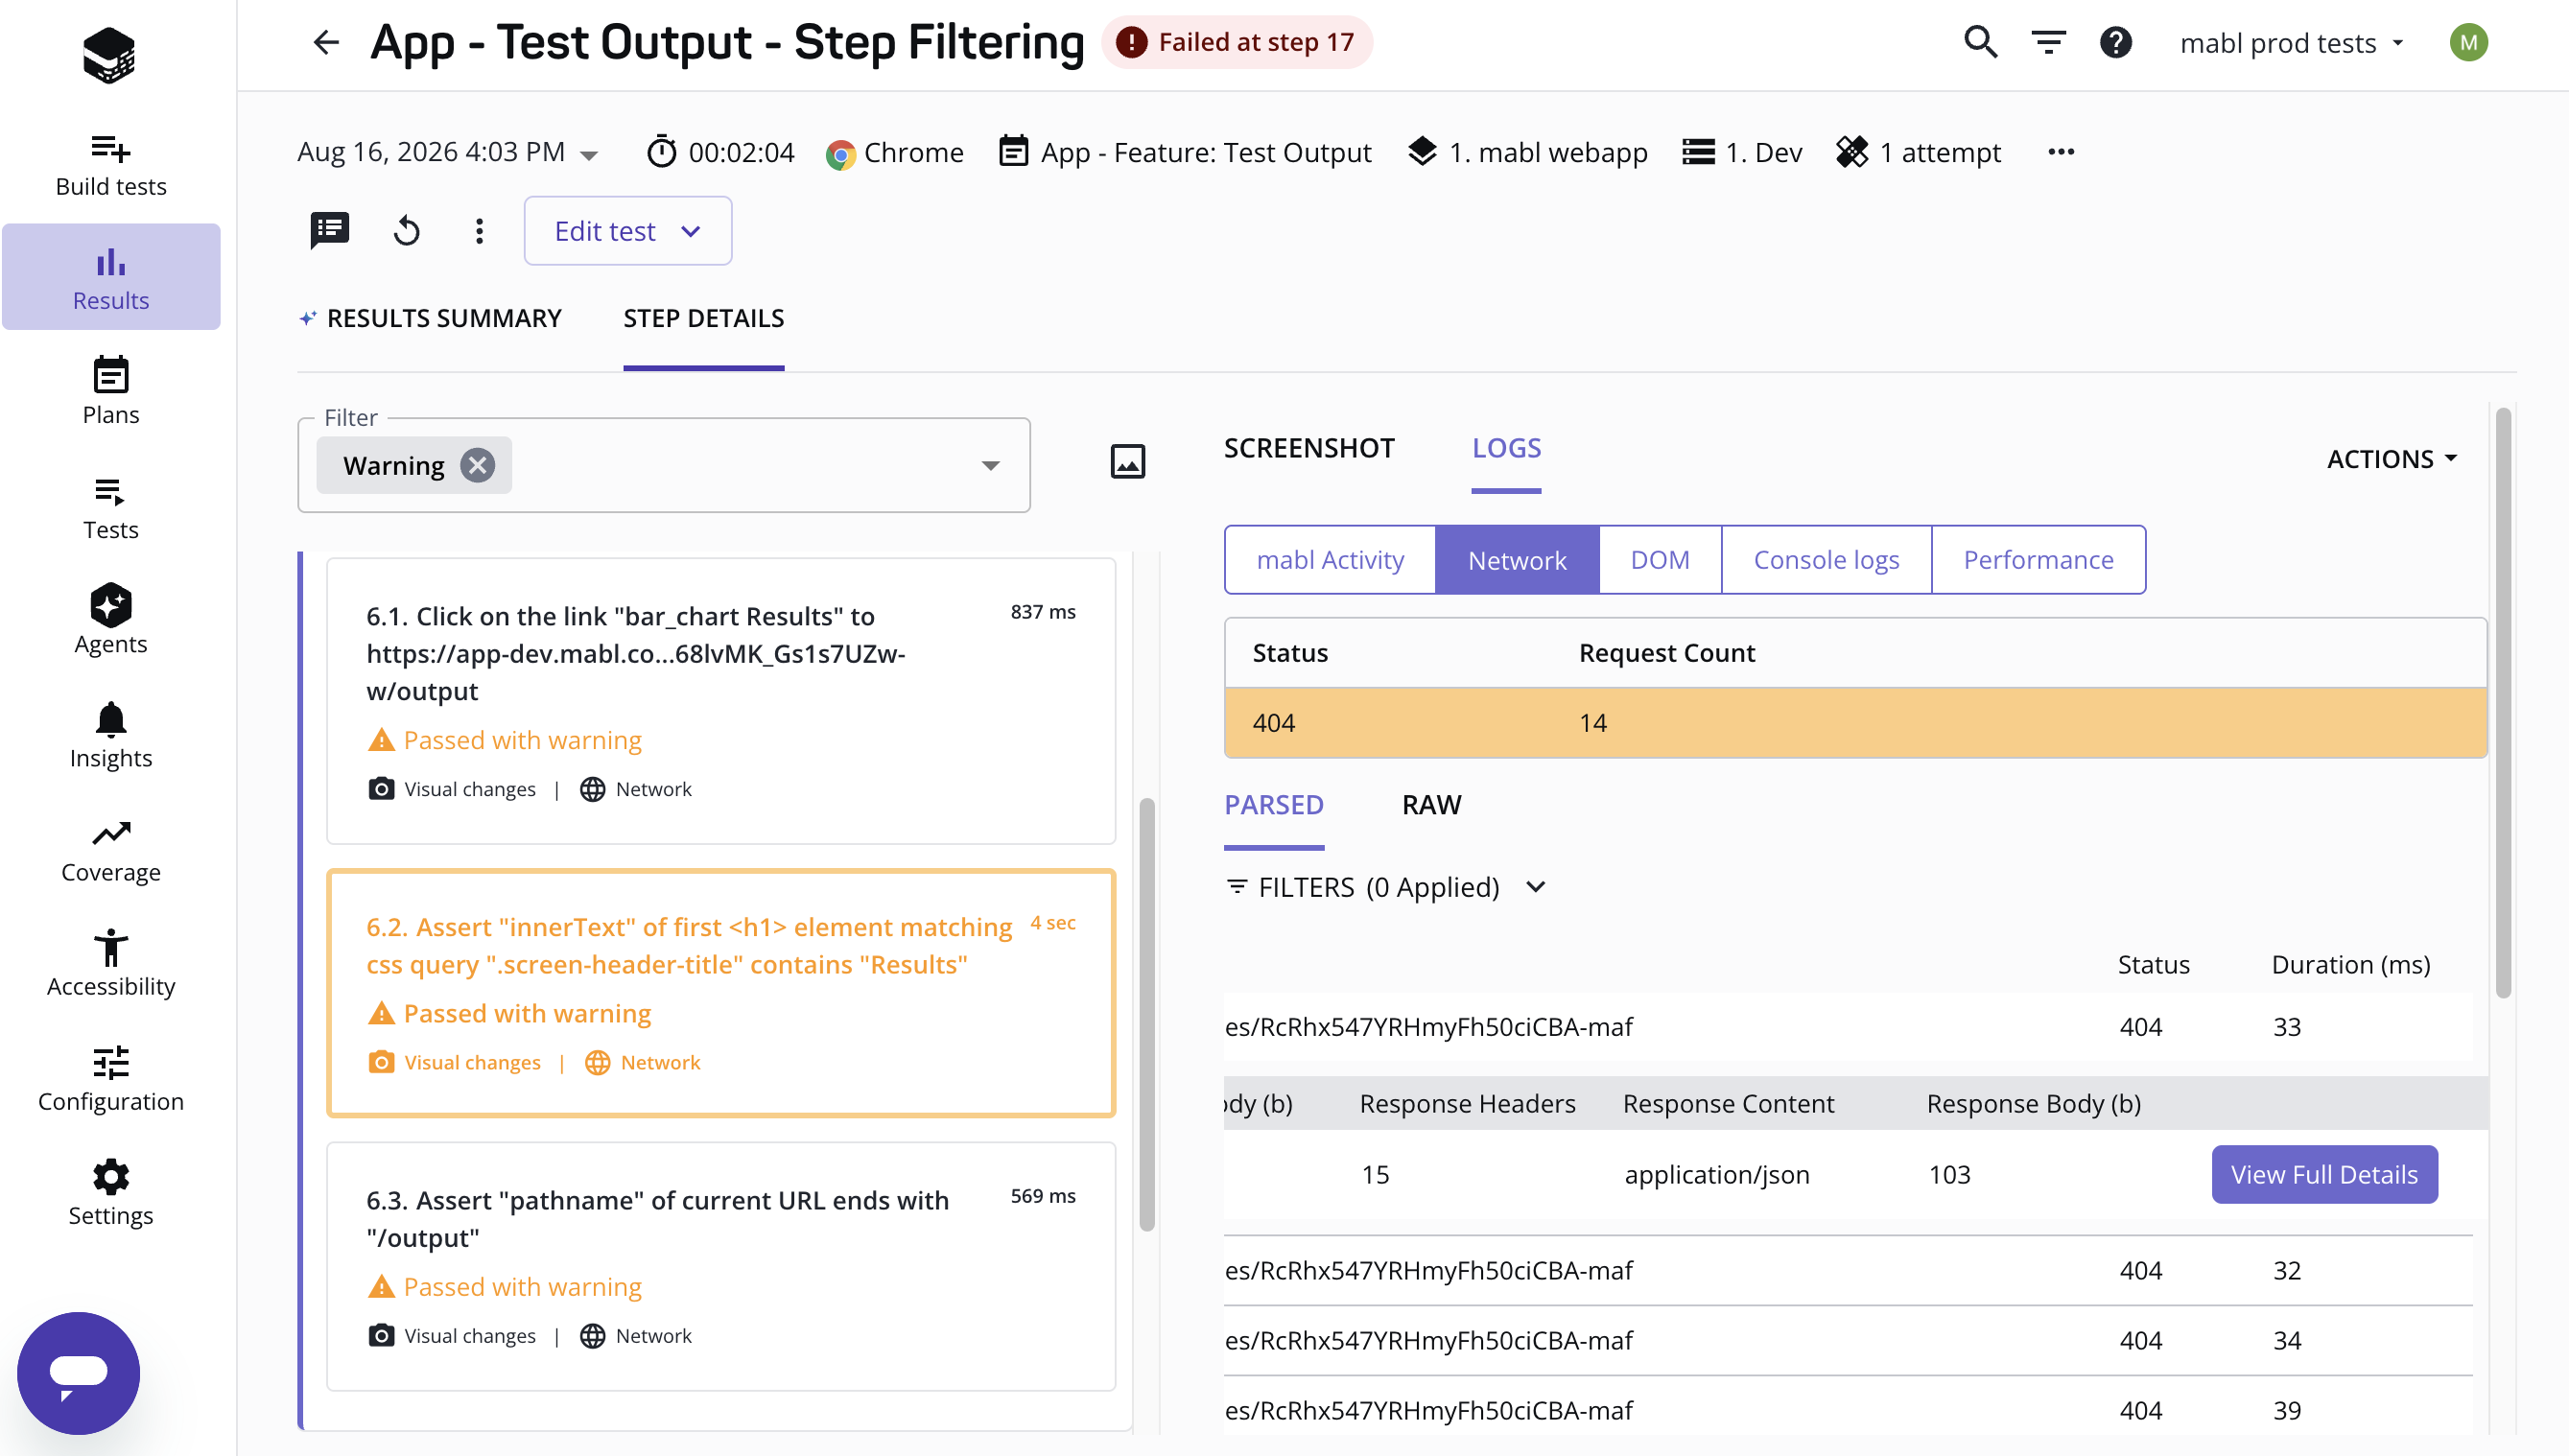Select step 6.2 Assert innerText card

(721, 993)
